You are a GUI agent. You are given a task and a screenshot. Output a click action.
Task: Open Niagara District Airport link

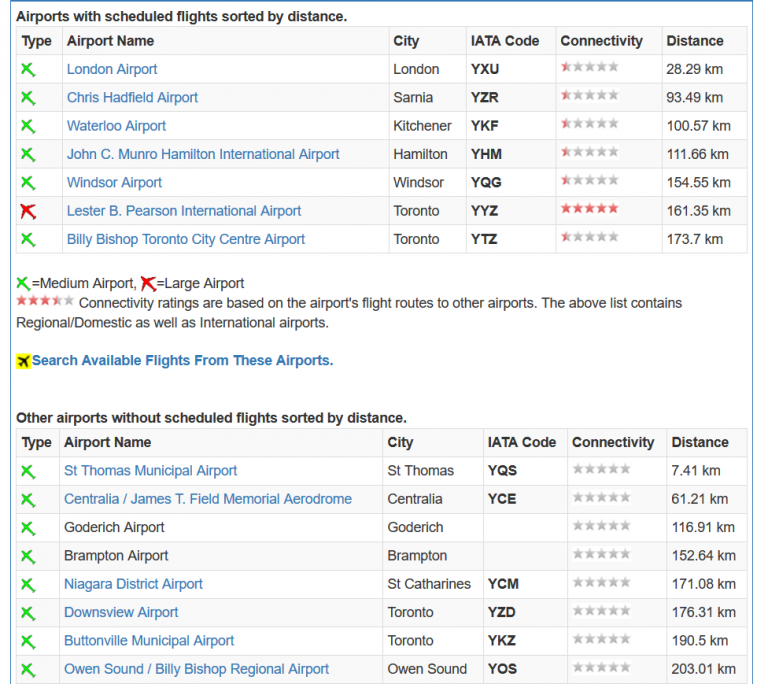tap(133, 584)
